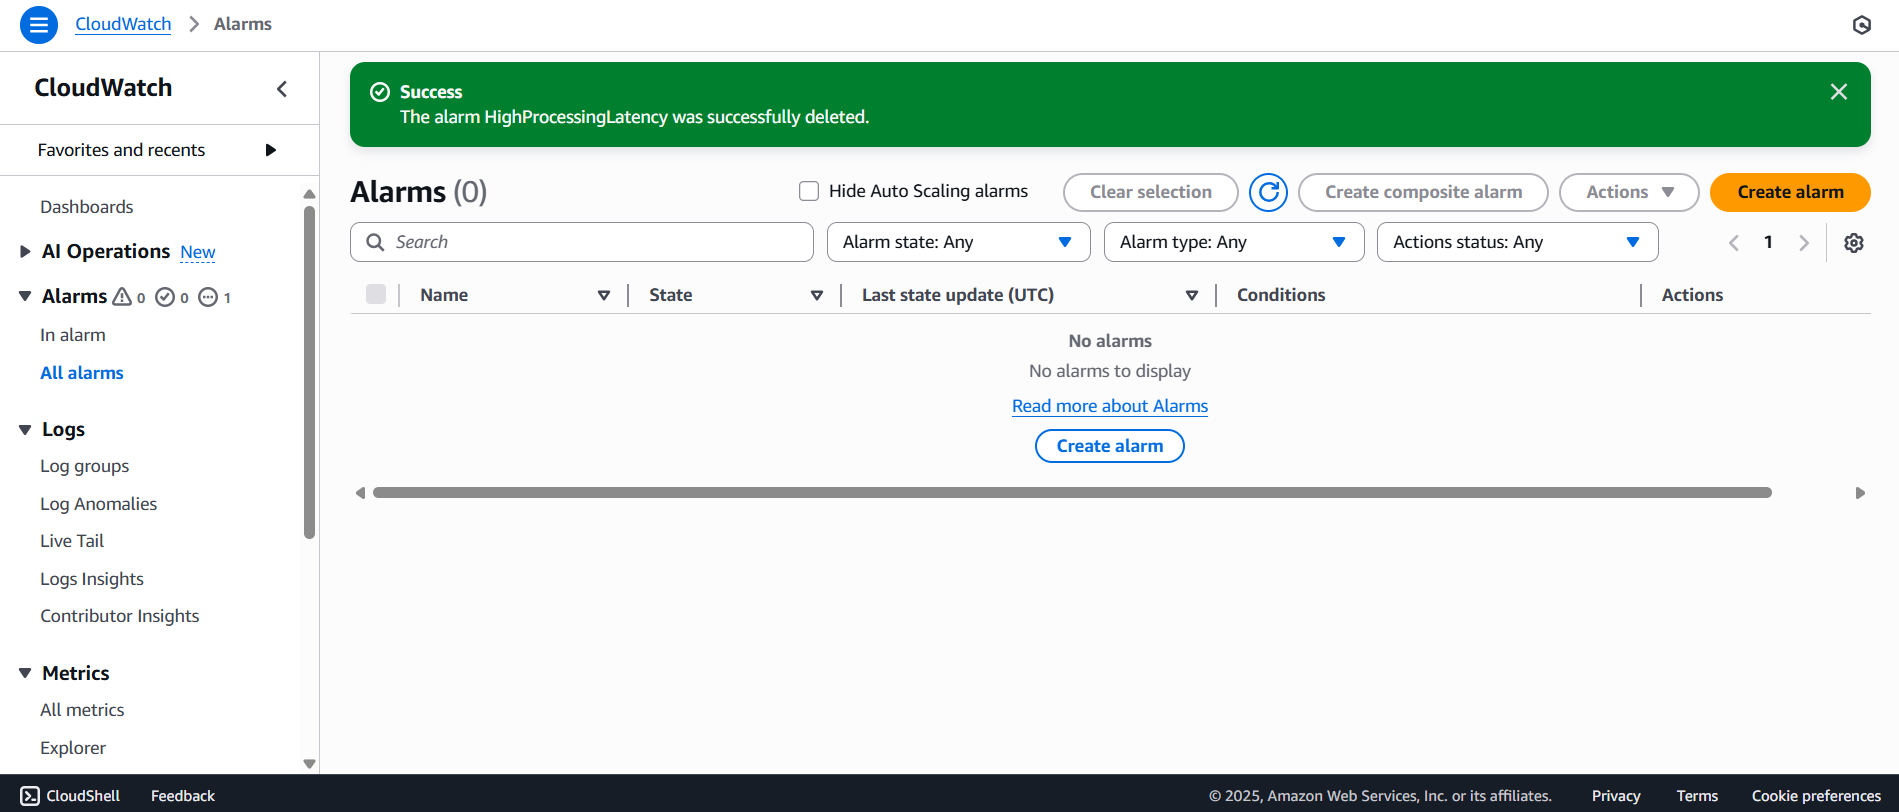
Task: Click the refresh alarms icon
Action: [1268, 192]
